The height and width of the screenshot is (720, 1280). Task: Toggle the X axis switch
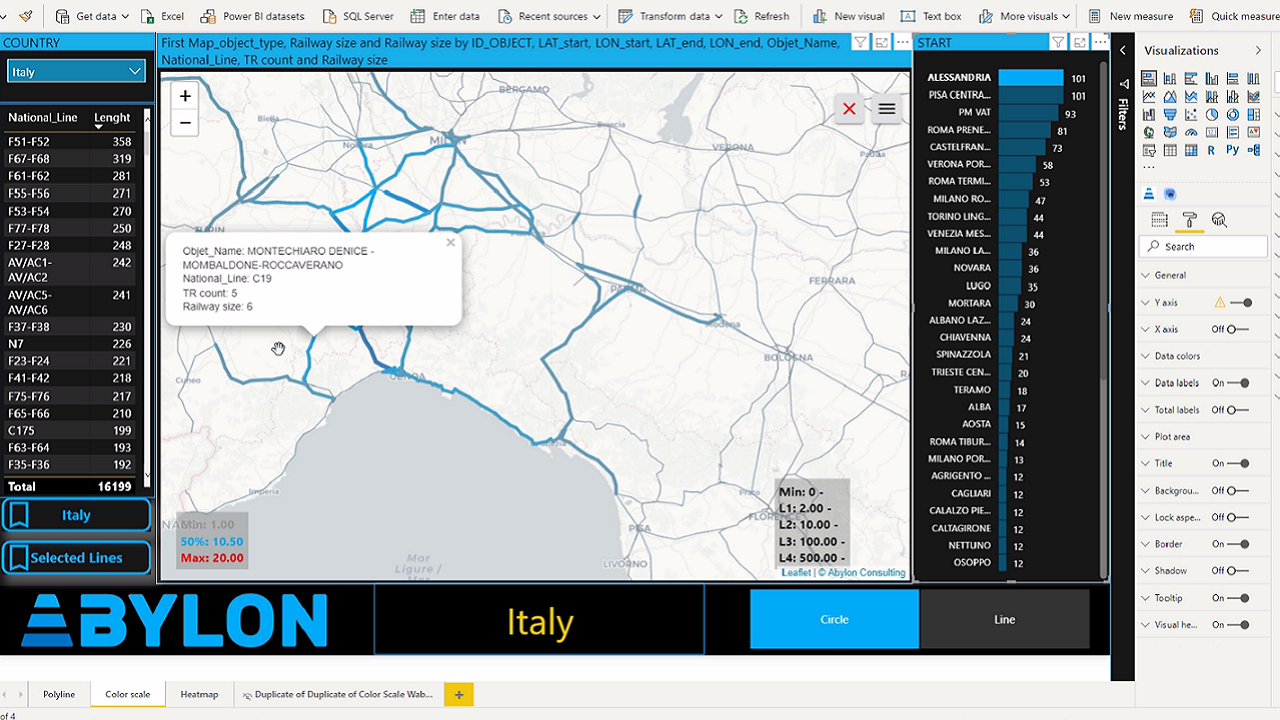pyautogui.click(x=1238, y=329)
